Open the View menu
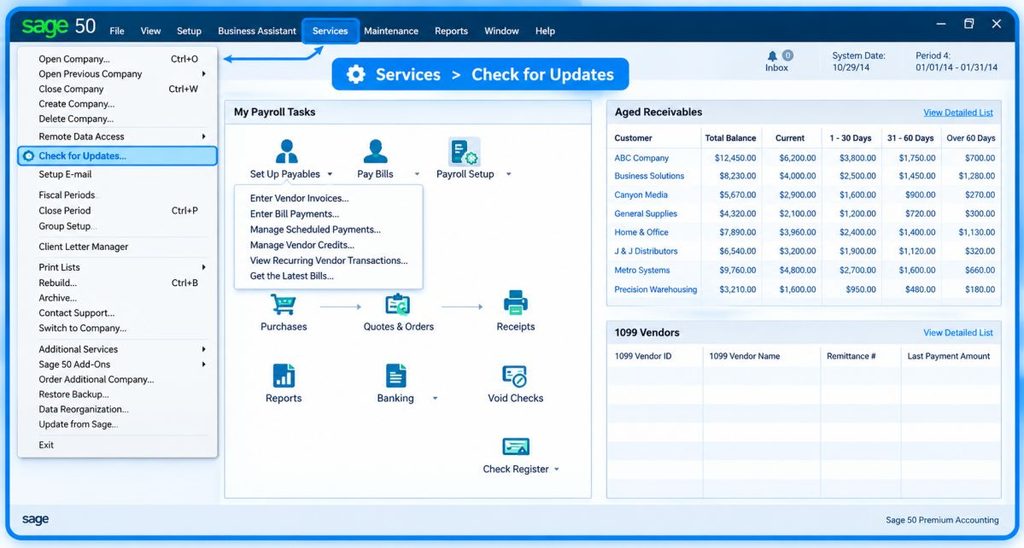Viewport: 1024px width, 548px height. [x=150, y=31]
